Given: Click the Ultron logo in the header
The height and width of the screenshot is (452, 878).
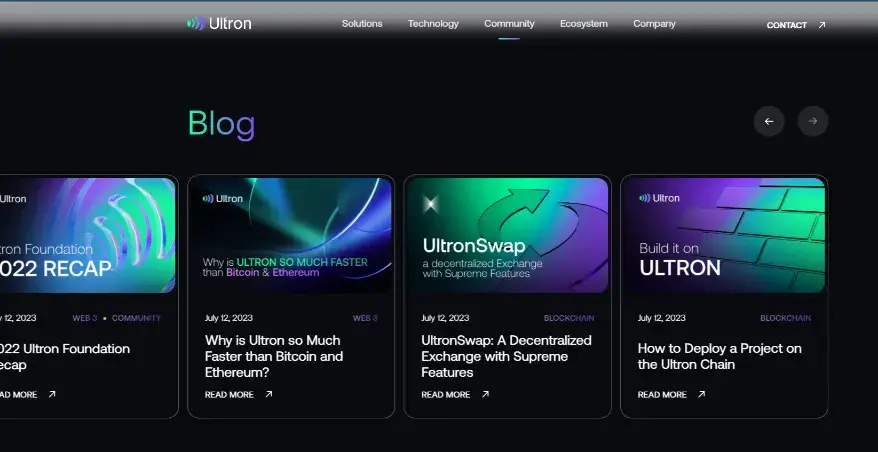Looking at the screenshot, I should point(219,24).
